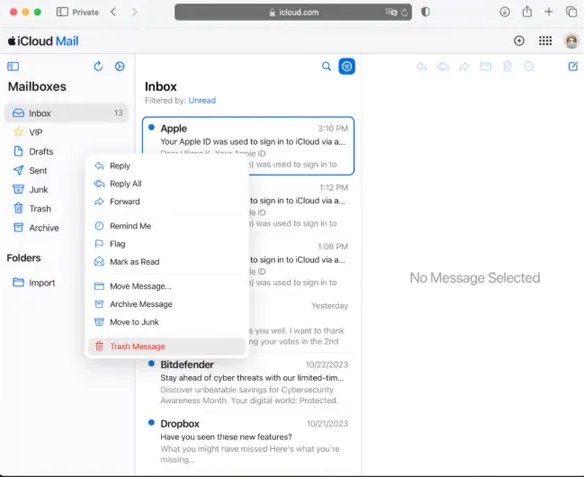Click the Private browsing label

85,12
